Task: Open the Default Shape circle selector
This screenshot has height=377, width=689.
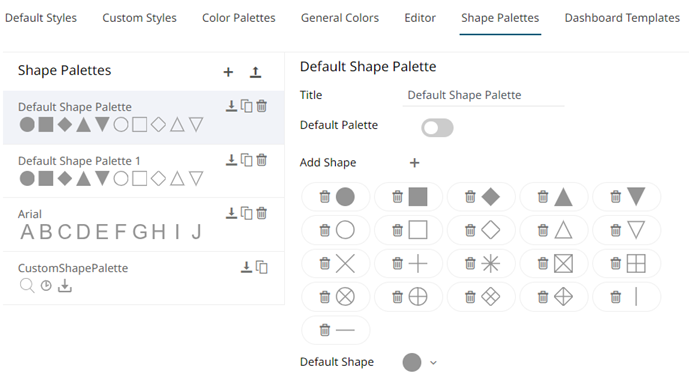Action: click(412, 362)
